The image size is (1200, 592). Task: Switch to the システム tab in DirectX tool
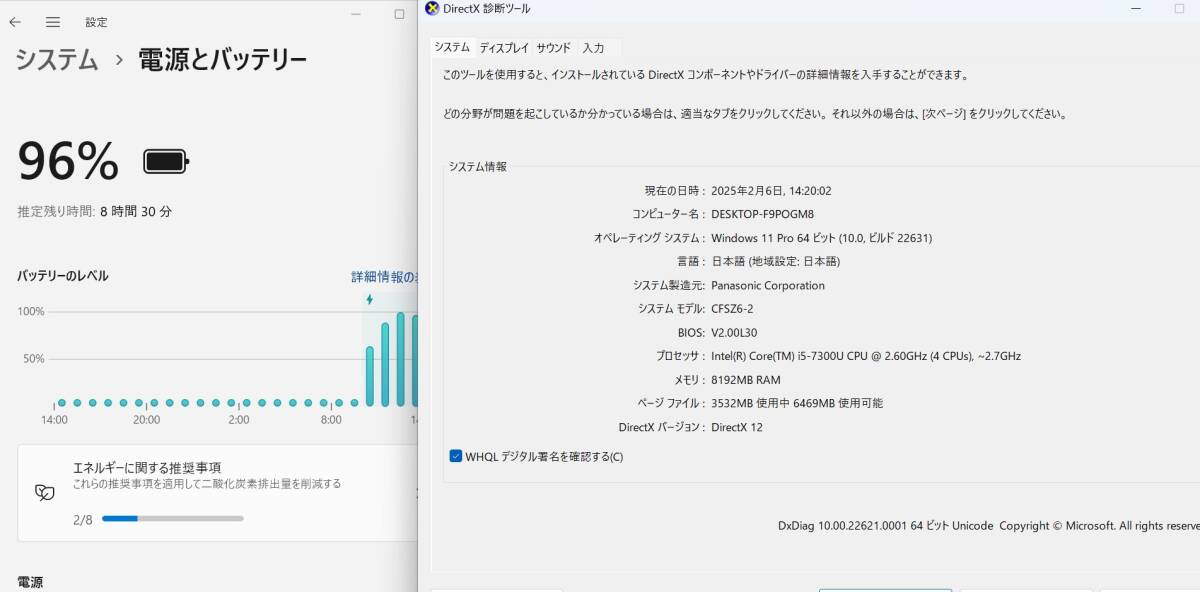tap(452, 47)
